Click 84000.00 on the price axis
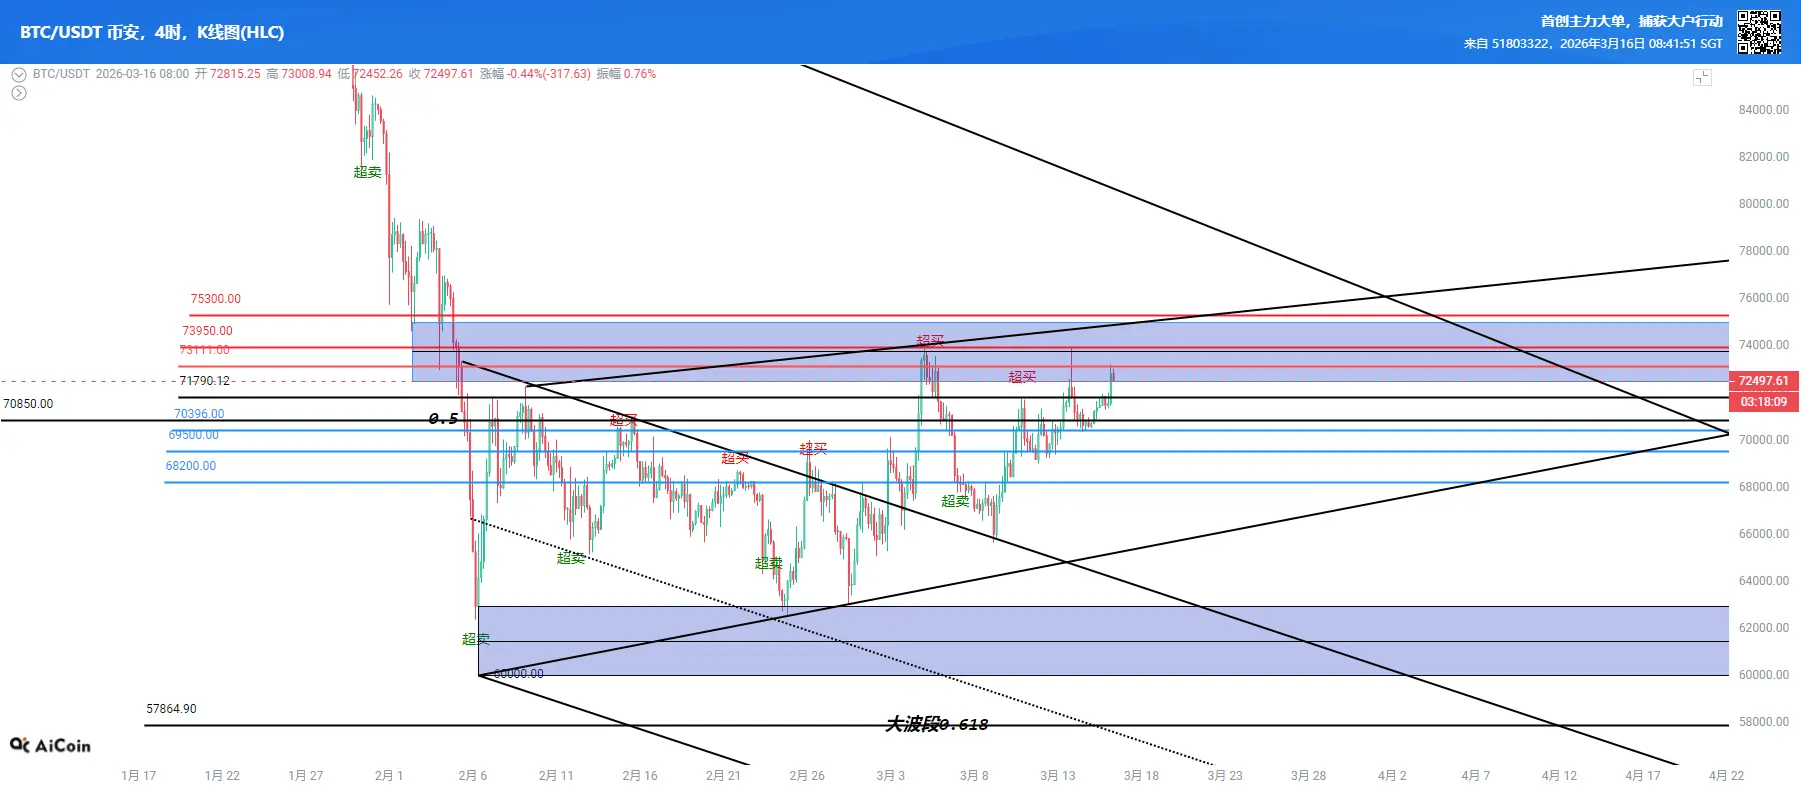 (1764, 110)
